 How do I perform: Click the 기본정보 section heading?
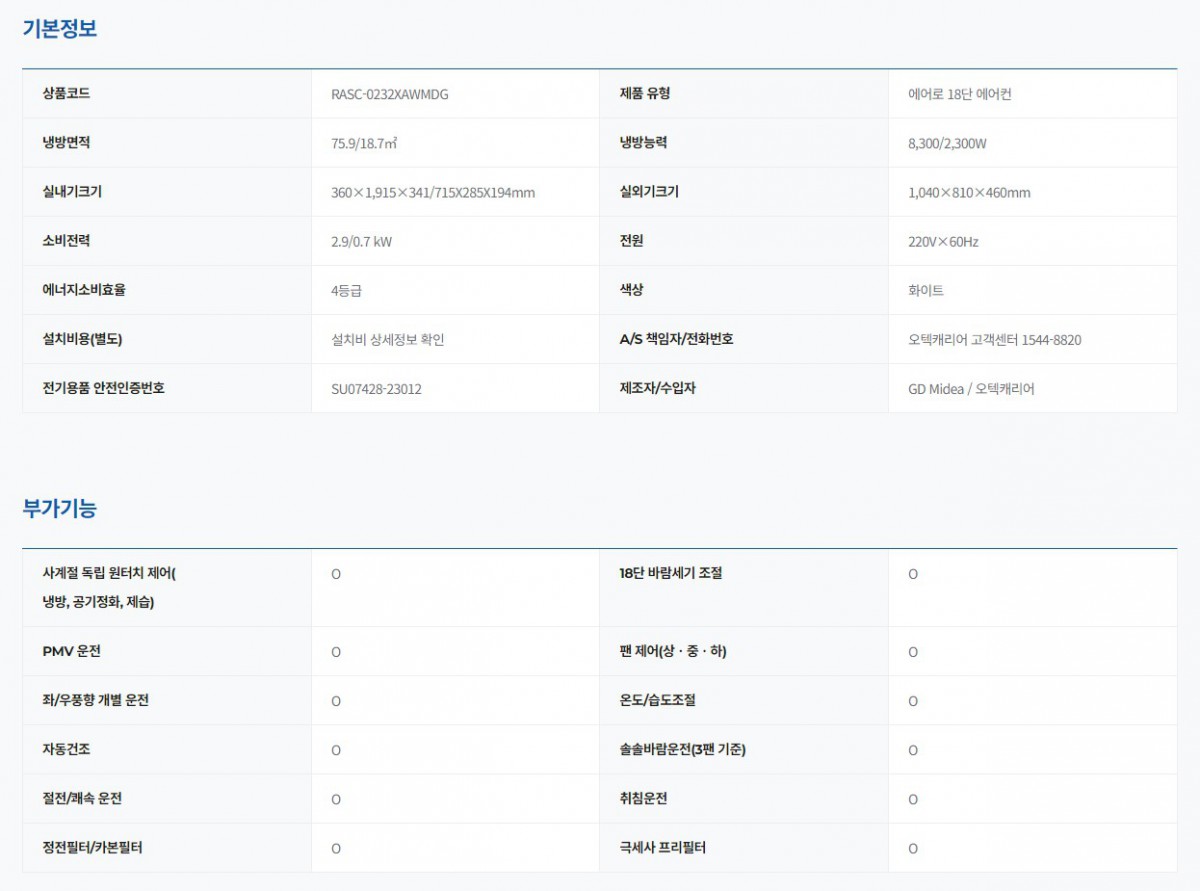[x=59, y=29]
